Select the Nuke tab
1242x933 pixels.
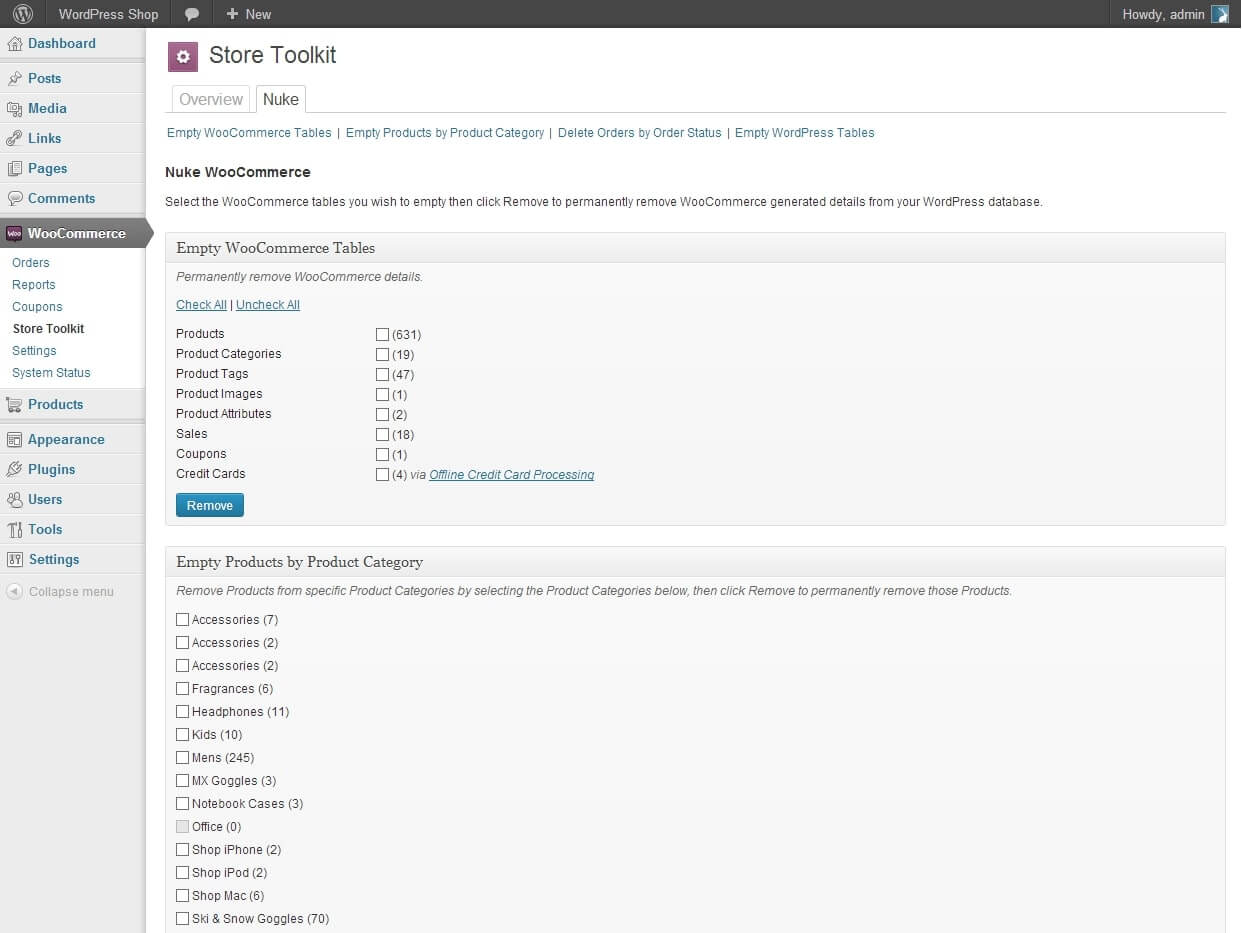[281, 99]
